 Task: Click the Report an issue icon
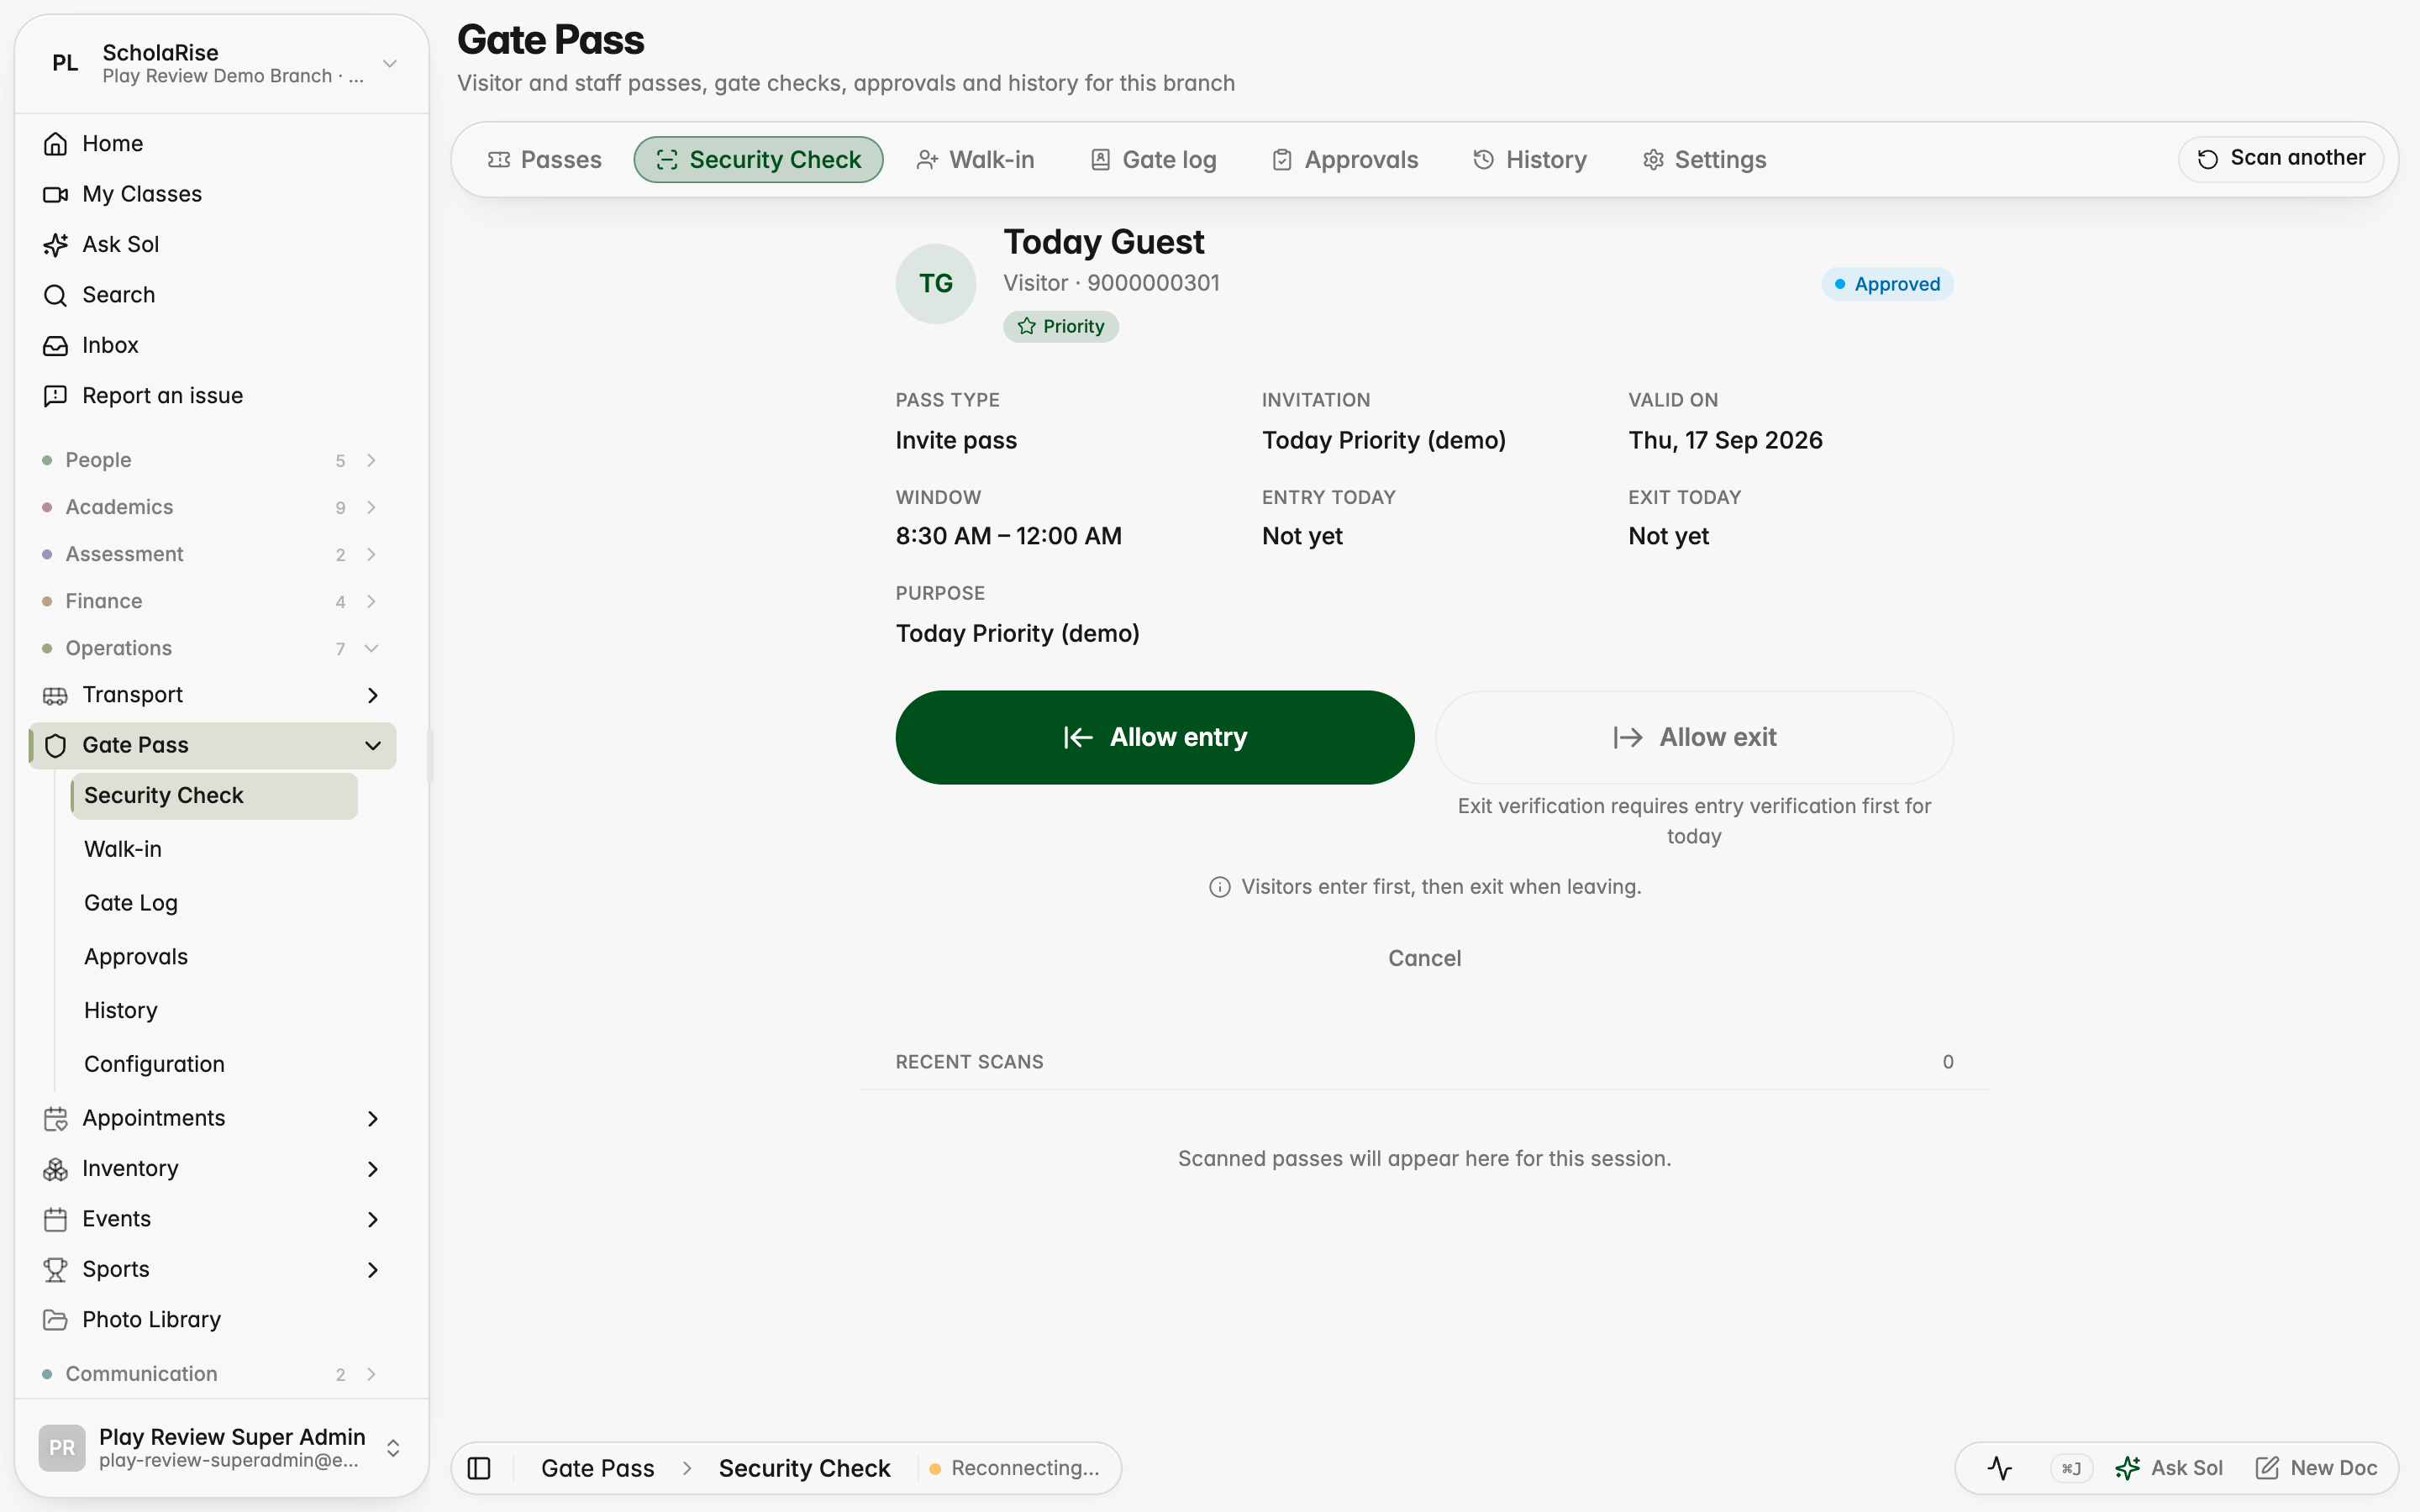(x=55, y=395)
